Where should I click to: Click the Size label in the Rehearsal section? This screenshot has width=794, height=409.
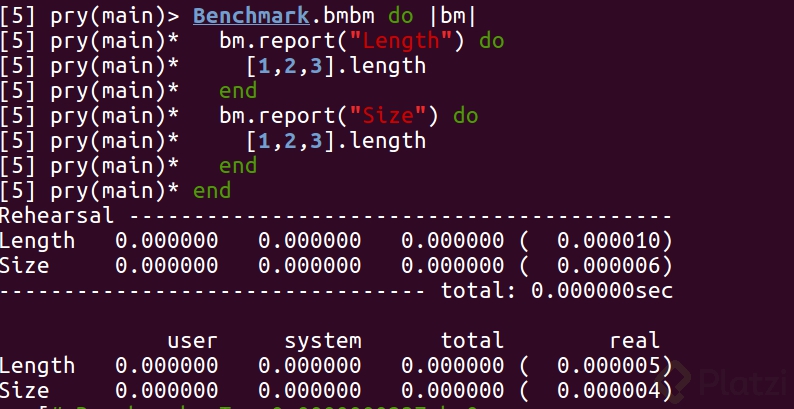pos(24,265)
